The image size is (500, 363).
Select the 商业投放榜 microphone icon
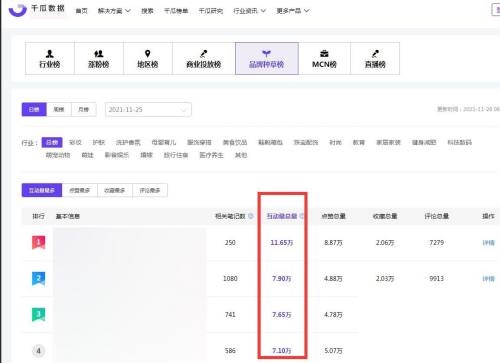(x=204, y=54)
